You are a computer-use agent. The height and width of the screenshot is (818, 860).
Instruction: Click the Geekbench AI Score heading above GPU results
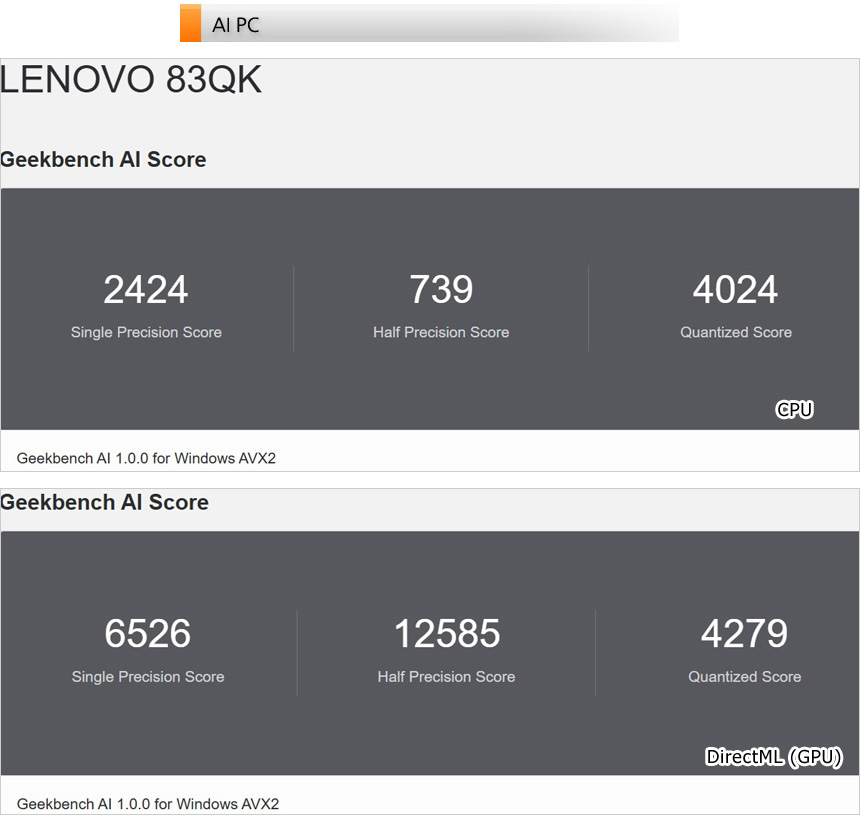pyautogui.click(x=104, y=502)
